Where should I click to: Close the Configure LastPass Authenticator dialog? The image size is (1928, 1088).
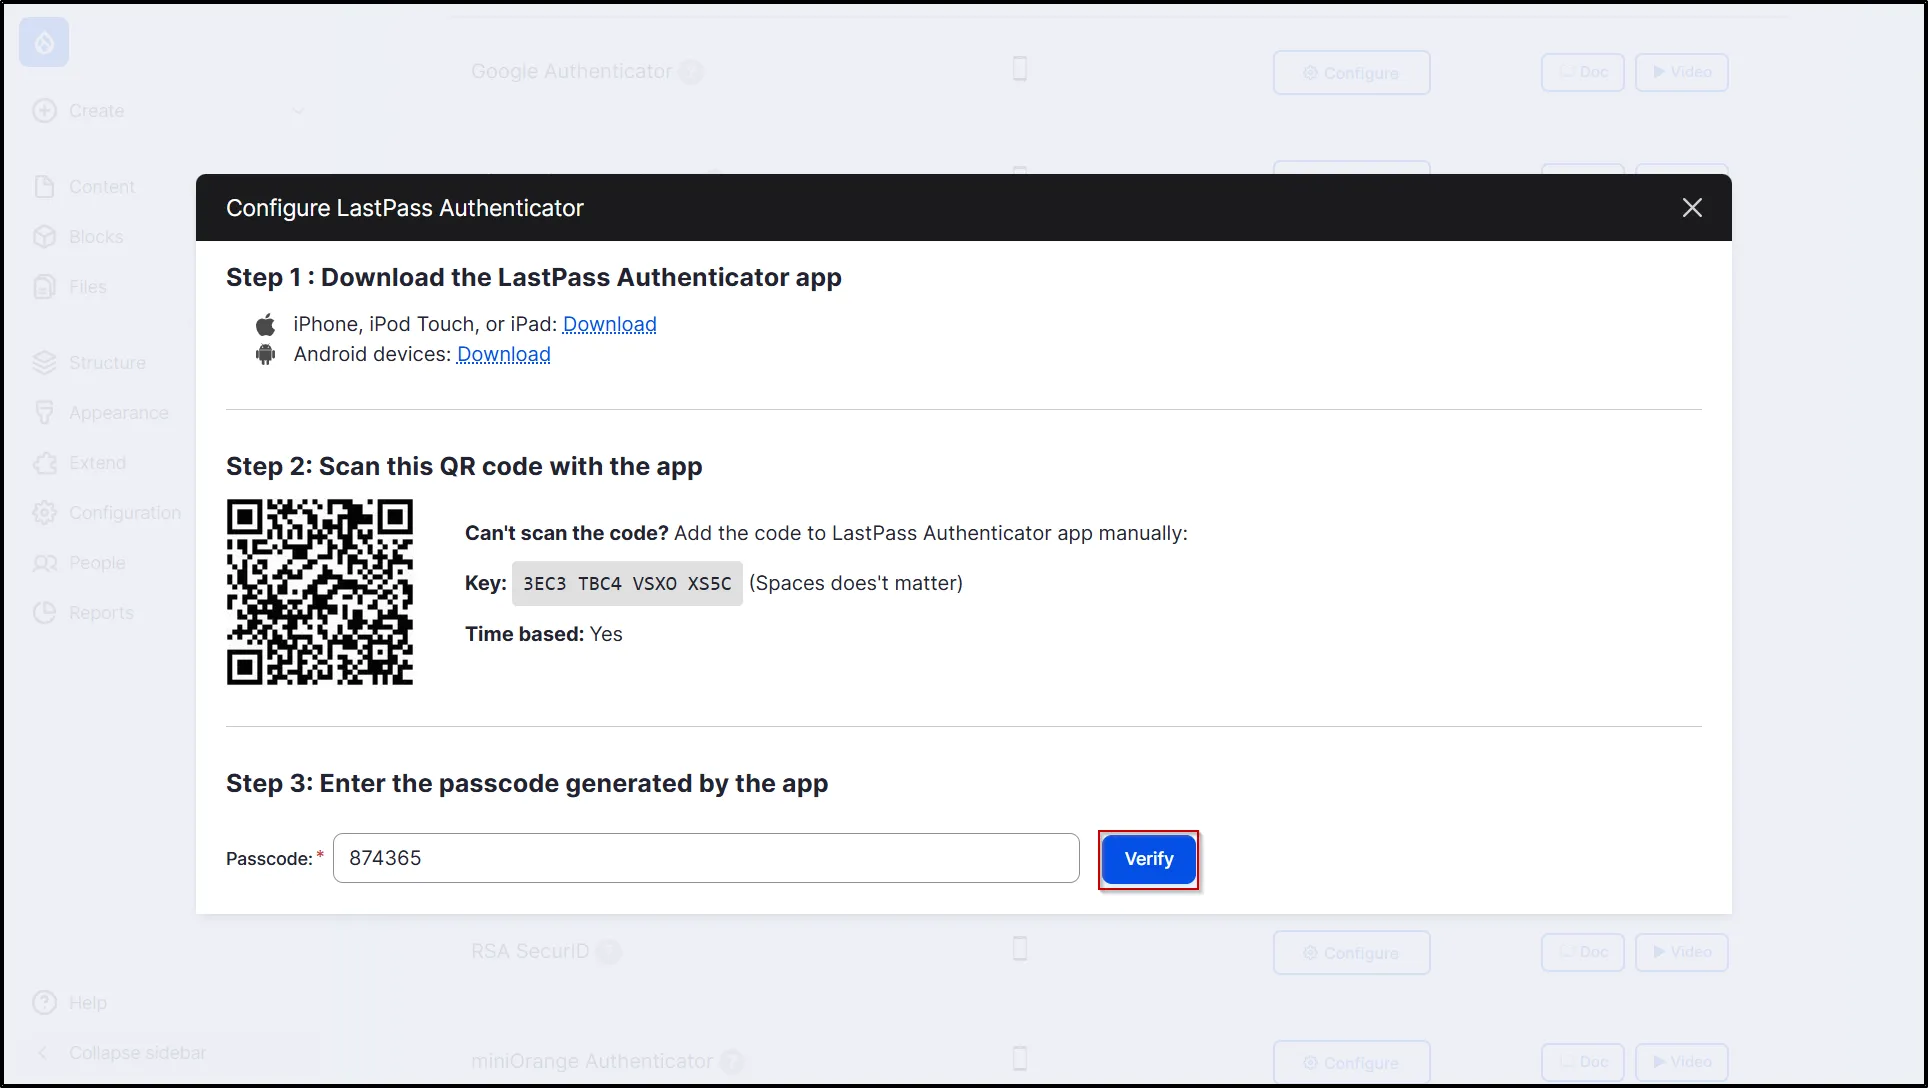click(x=1691, y=208)
